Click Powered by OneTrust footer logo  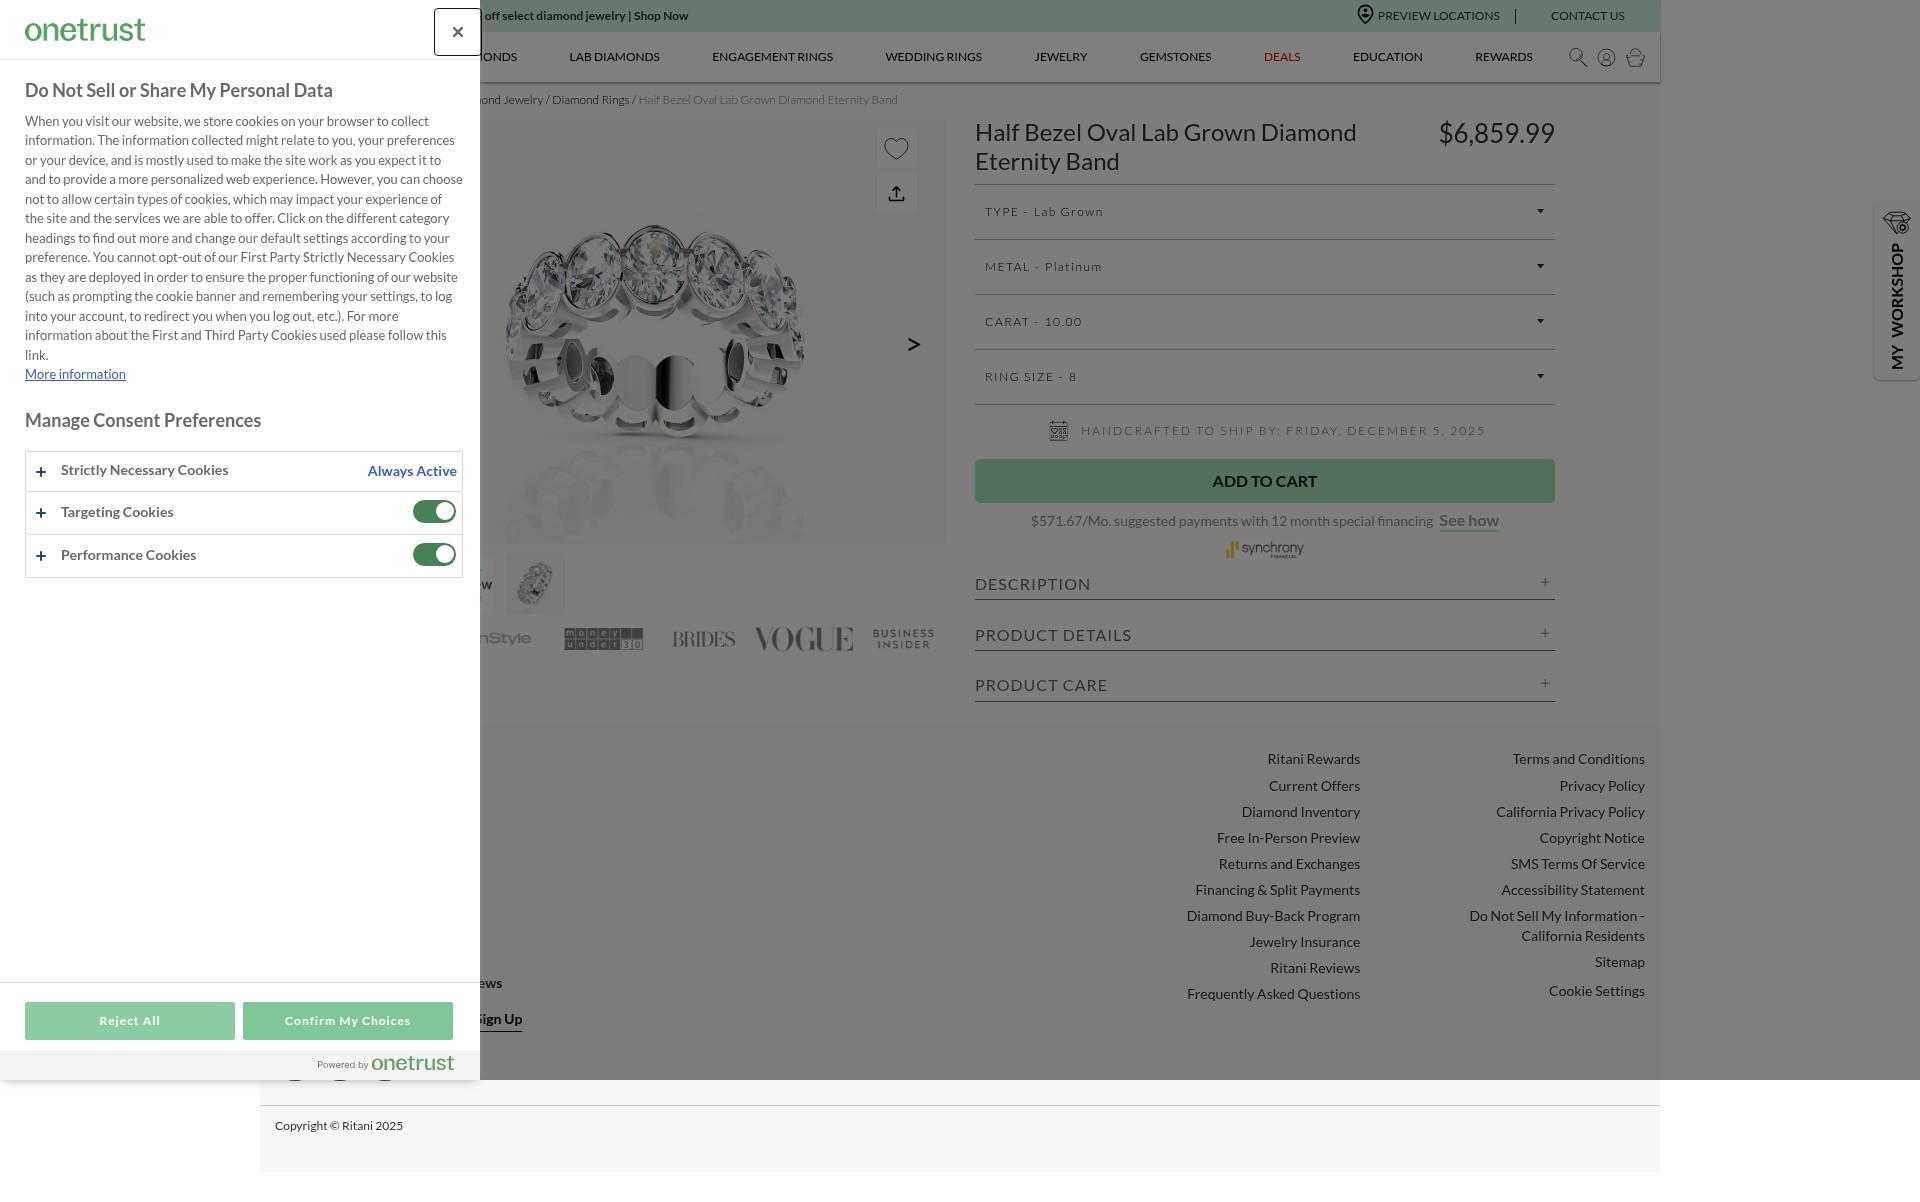[385, 1064]
